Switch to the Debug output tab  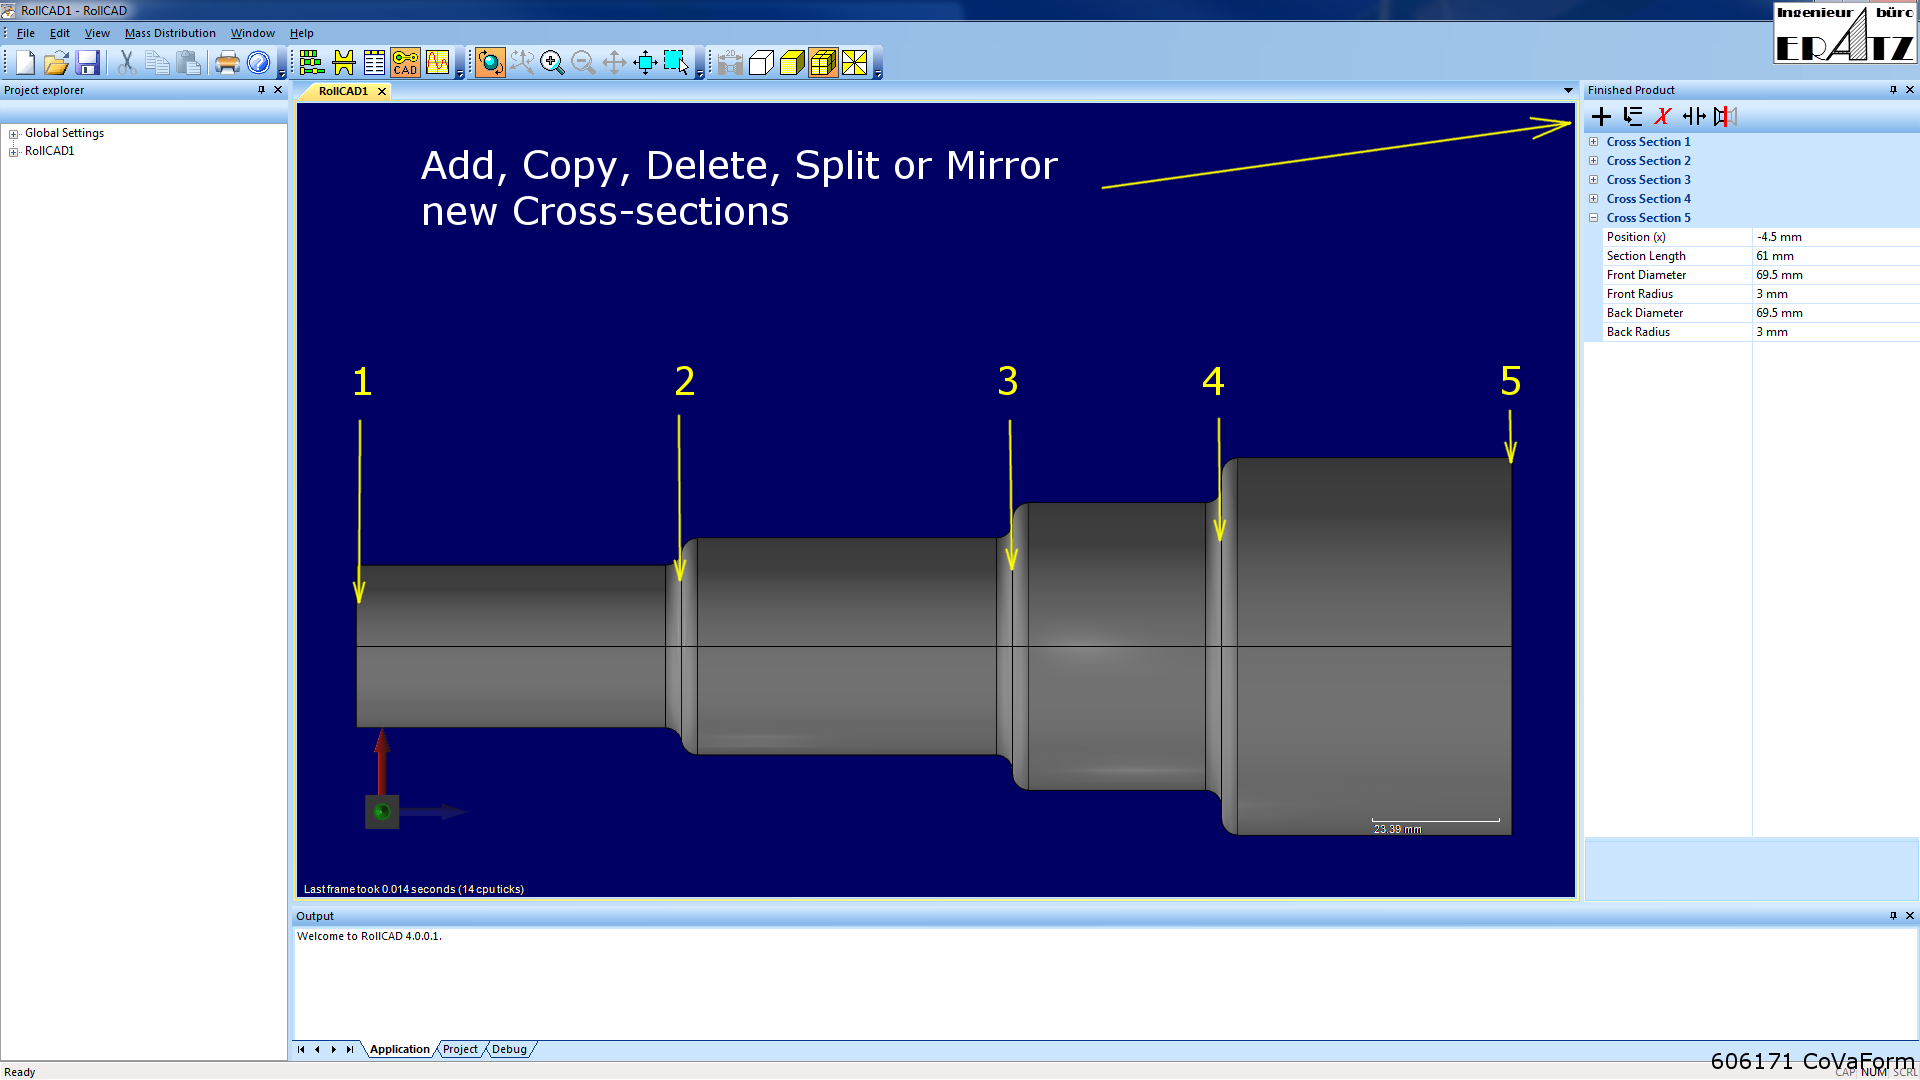(x=509, y=1049)
